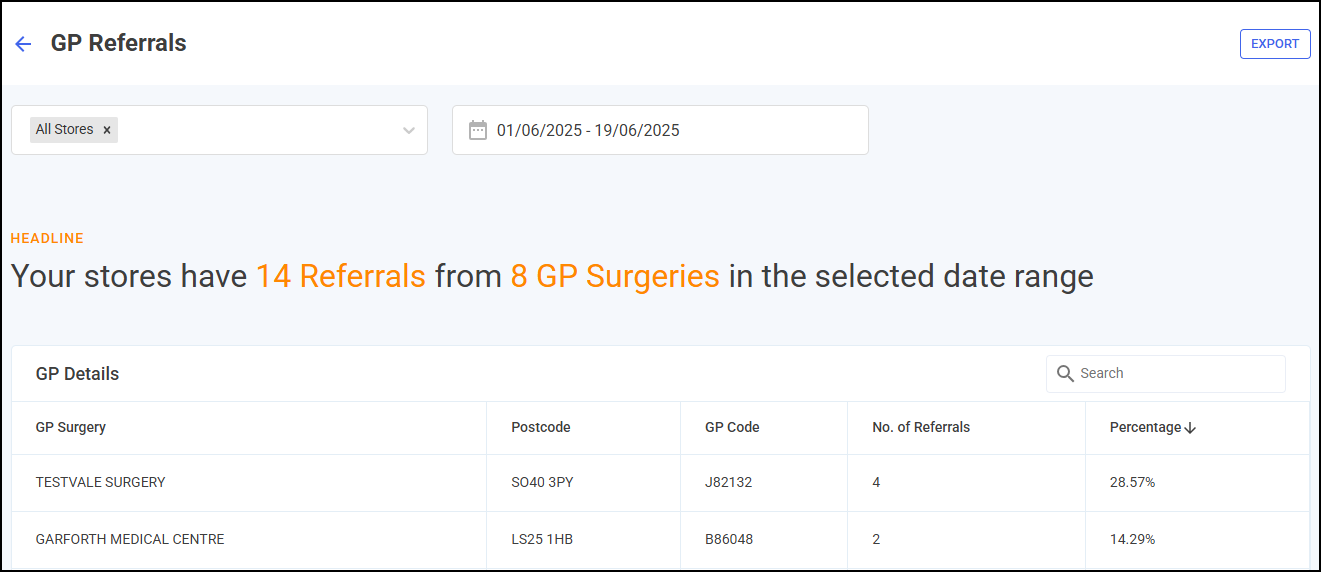The width and height of the screenshot is (1321, 572).
Task: Select the TESTVALE SURGERY row
Action: click(x=660, y=483)
